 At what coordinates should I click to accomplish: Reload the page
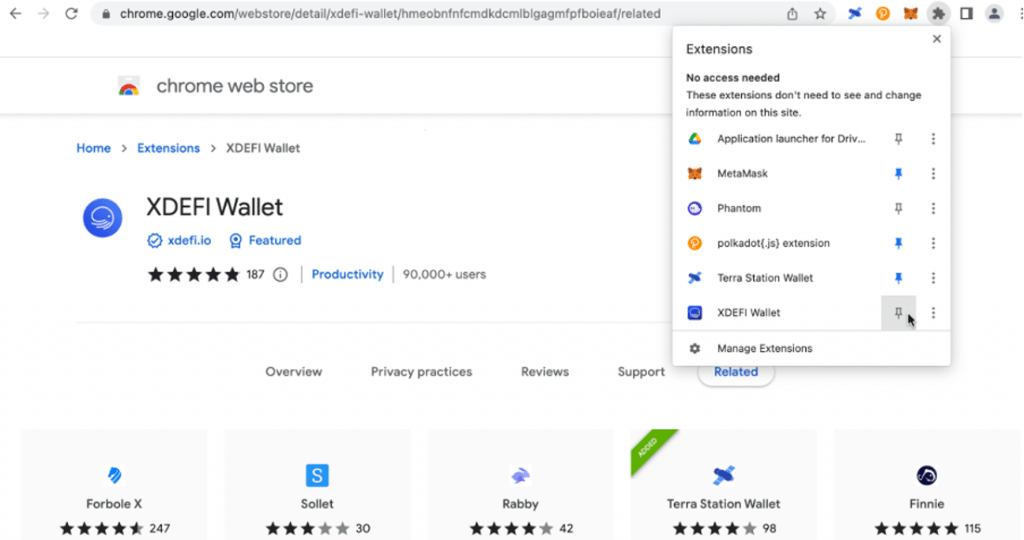pyautogui.click(x=71, y=14)
